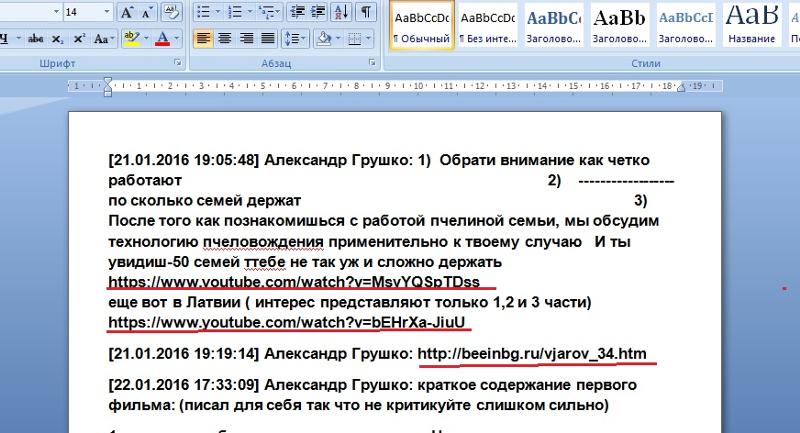Screen dimensions: 800x433
Task: Open the borders dropdown arrow
Action: (368, 39)
